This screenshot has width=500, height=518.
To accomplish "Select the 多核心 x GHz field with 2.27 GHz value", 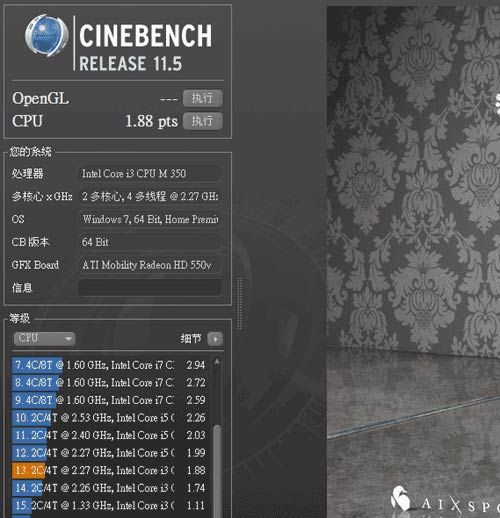I will [150, 196].
